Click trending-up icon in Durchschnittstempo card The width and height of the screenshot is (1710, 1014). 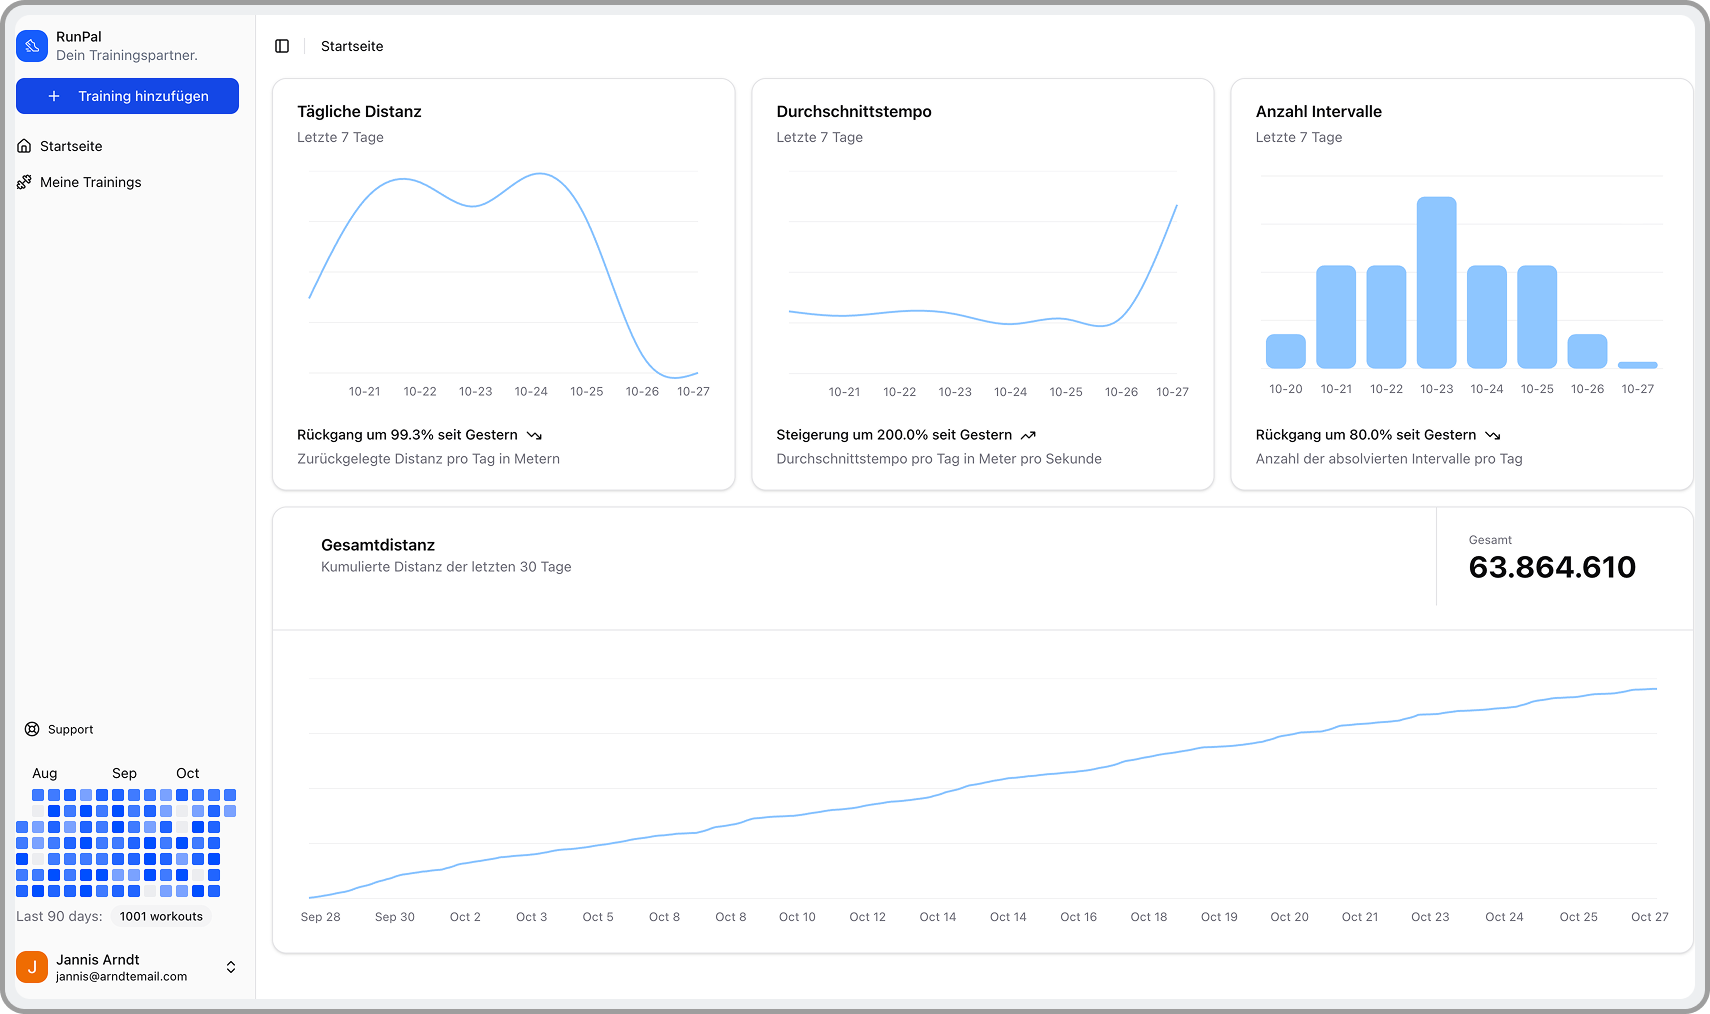coord(1028,435)
